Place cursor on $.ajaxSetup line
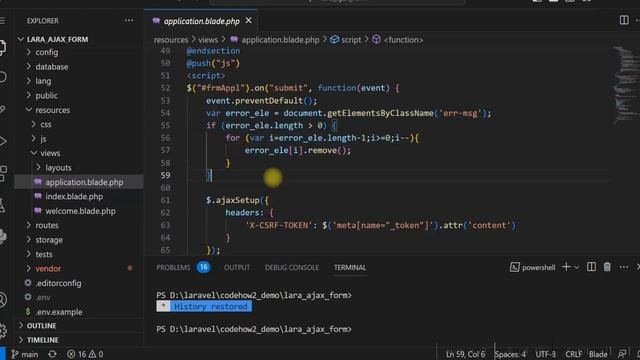 [x=237, y=200]
